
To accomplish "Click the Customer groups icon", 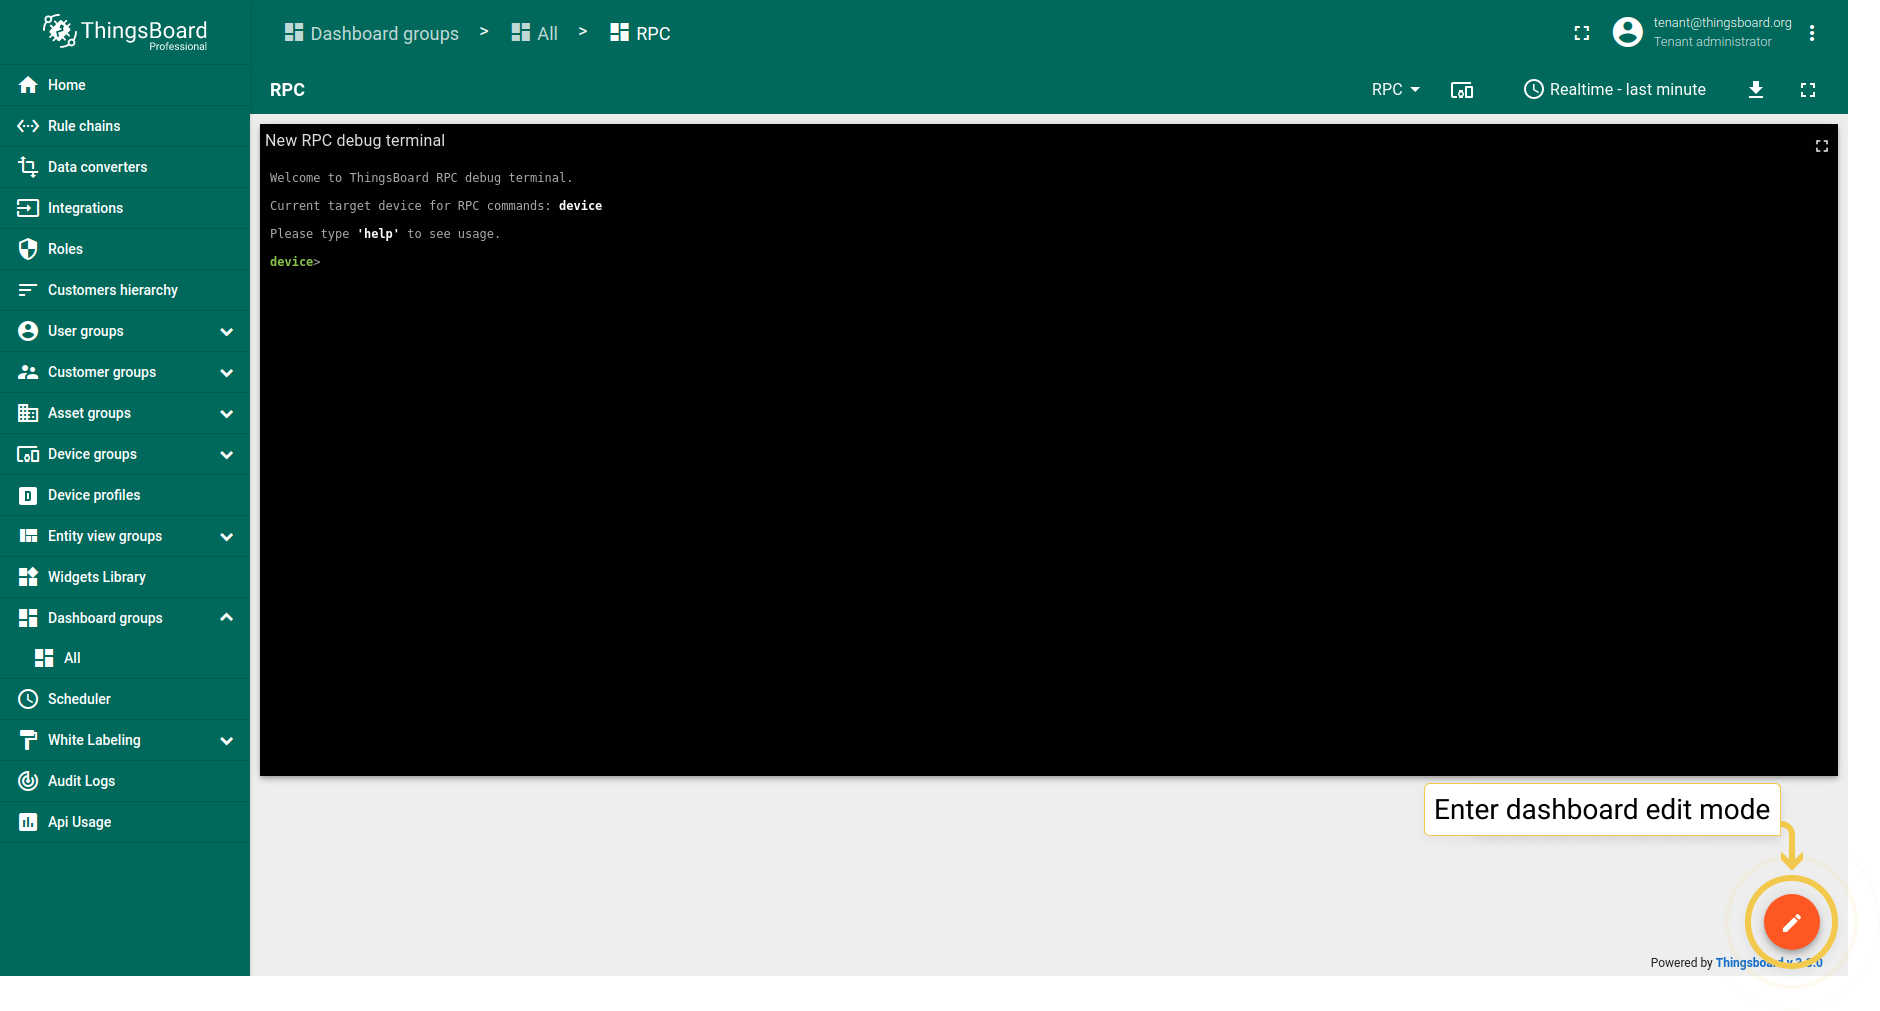I will (x=28, y=372).
